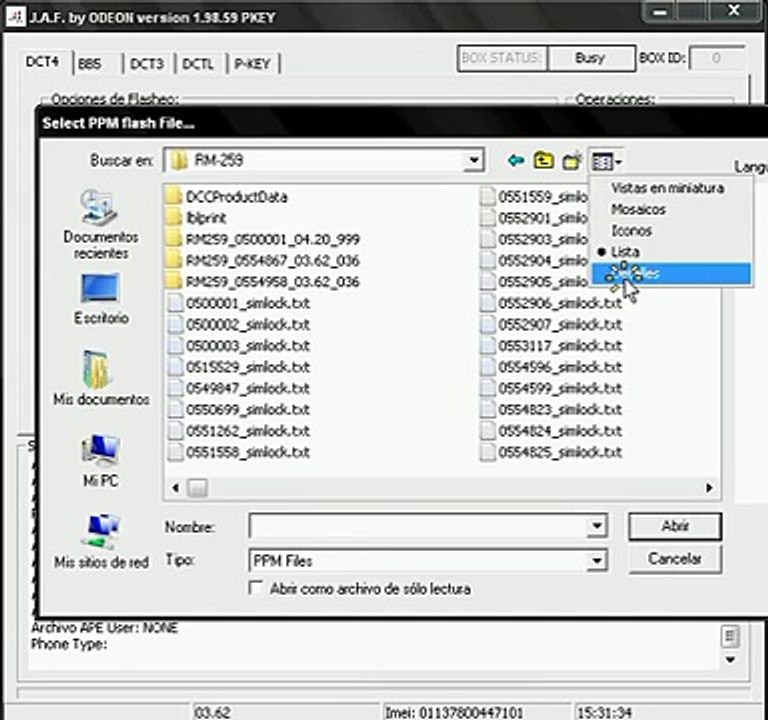This screenshot has height=720, width=768.
Task: Switch to the DCT3 tab
Action: 147,64
